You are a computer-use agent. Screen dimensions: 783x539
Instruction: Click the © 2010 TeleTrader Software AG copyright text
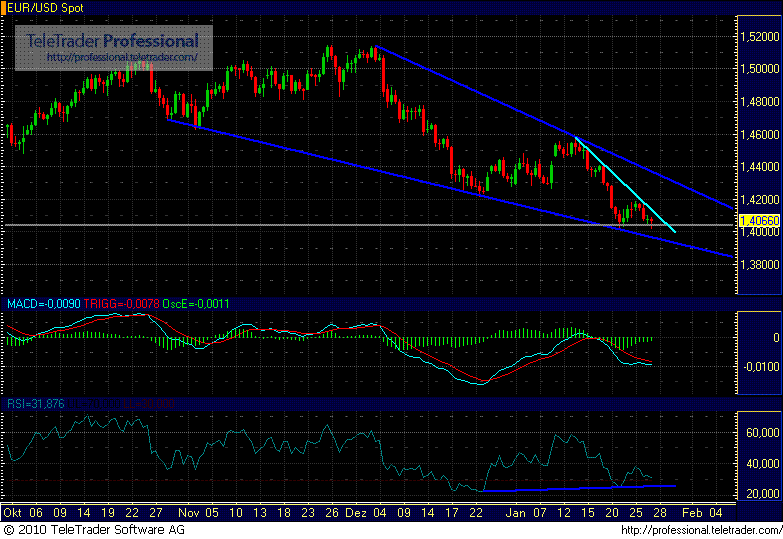94,530
